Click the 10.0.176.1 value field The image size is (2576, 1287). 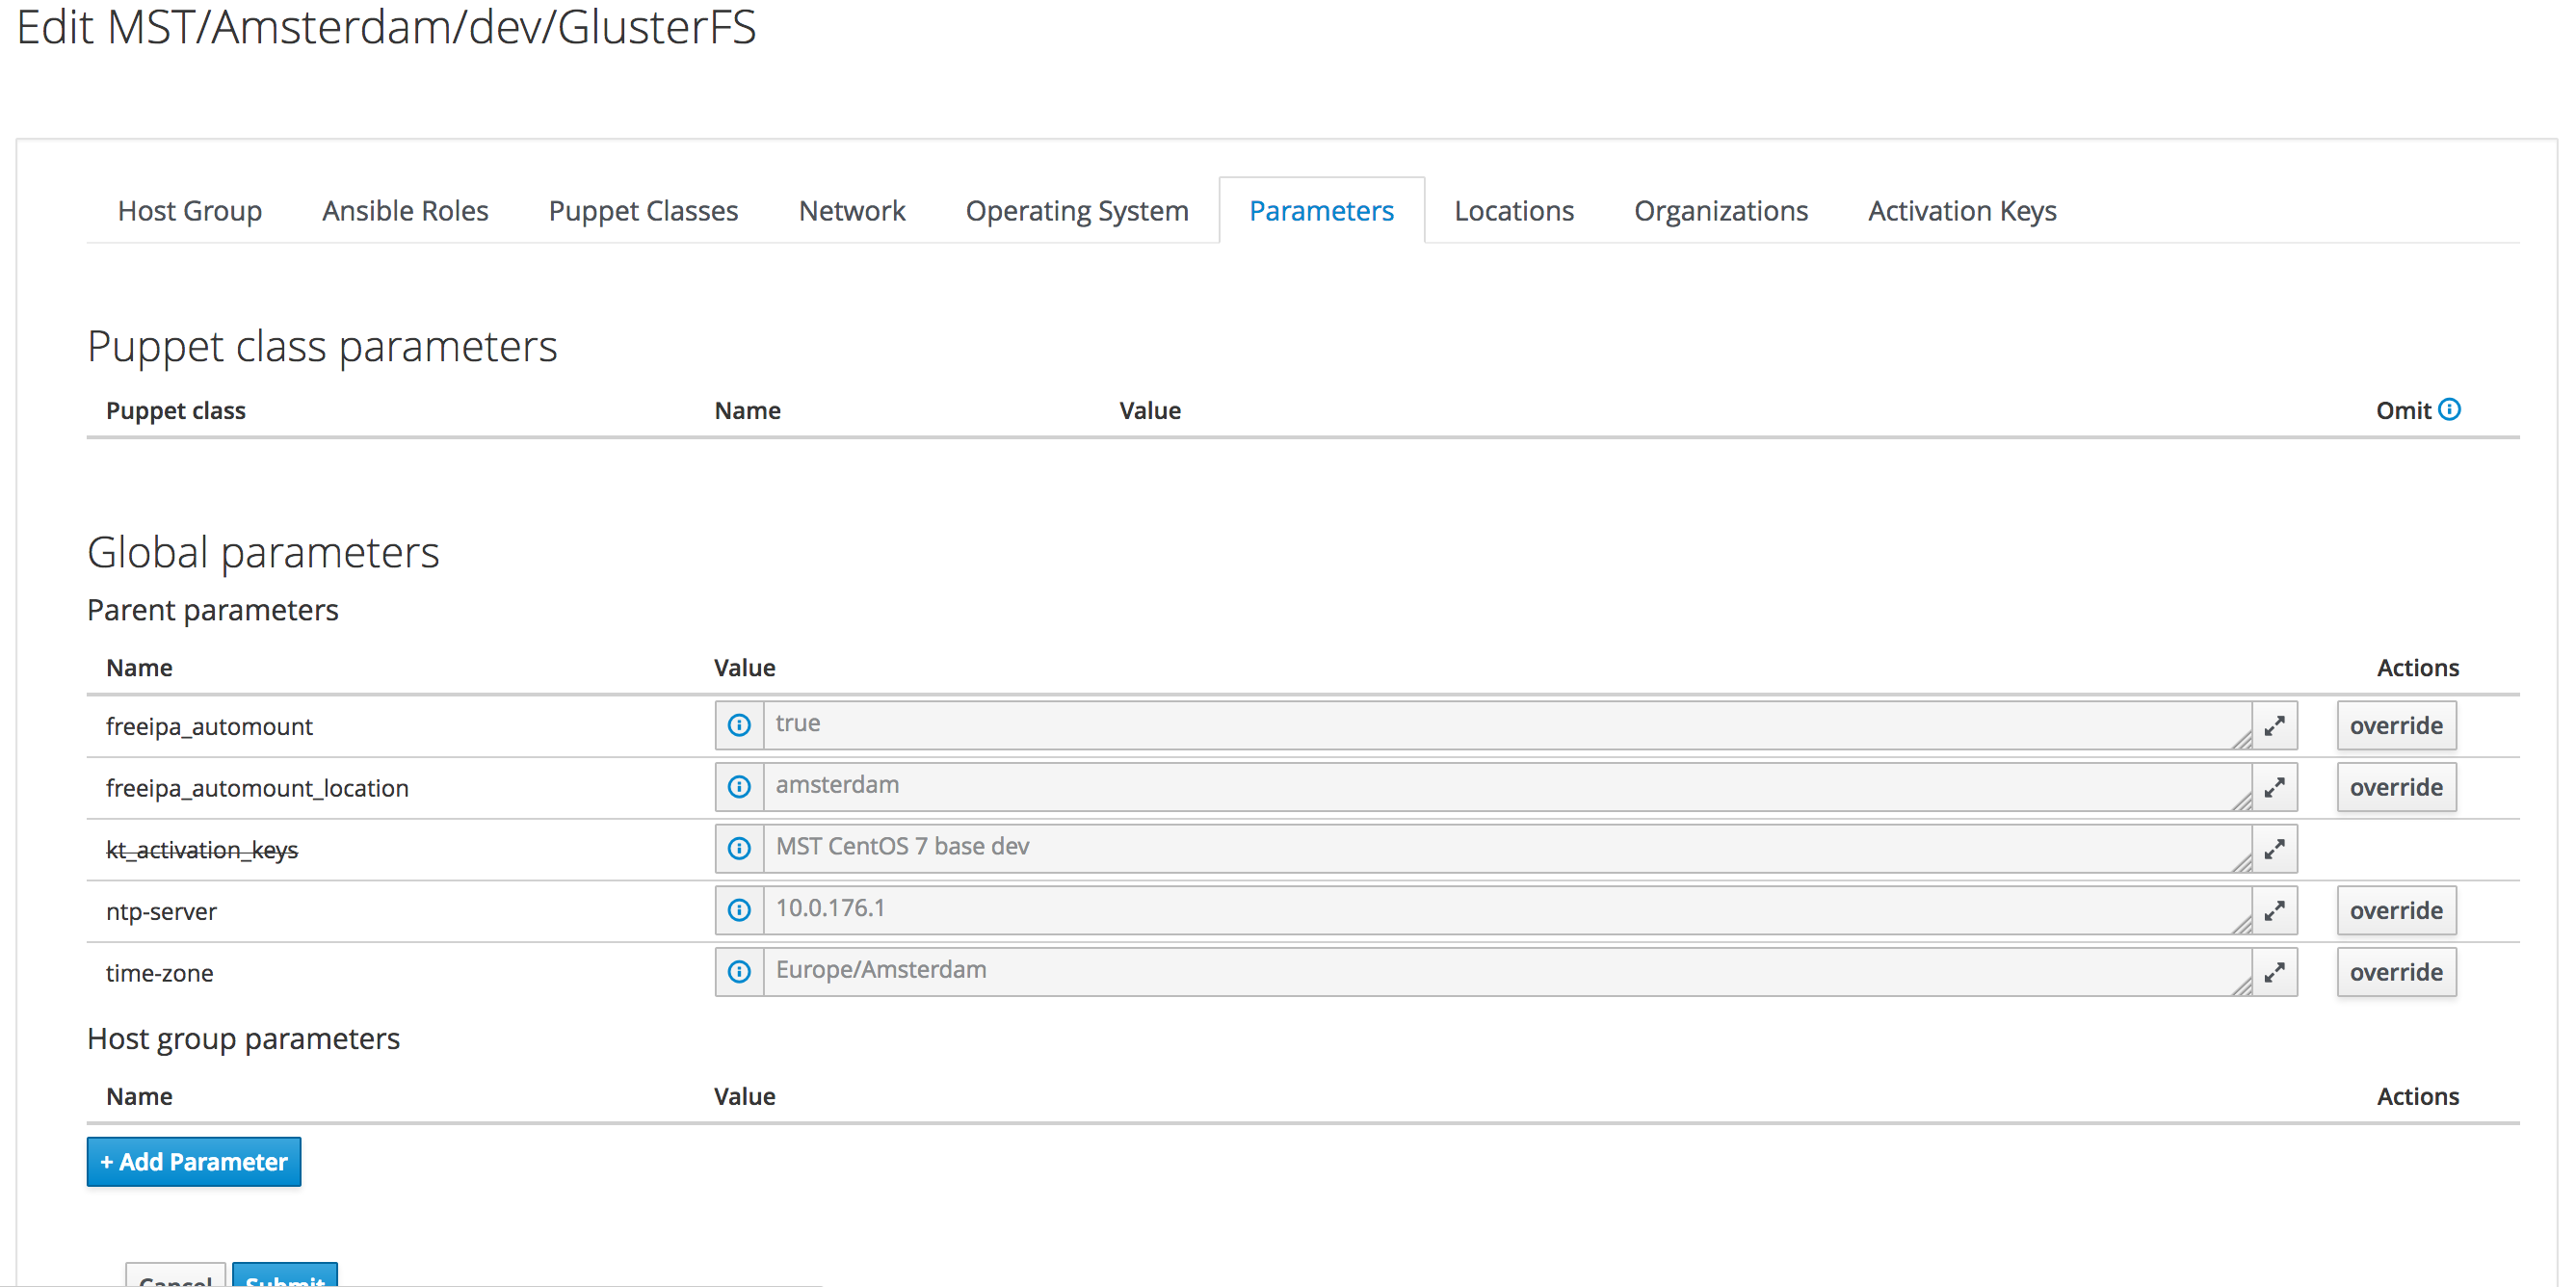pyautogui.click(x=1507, y=910)
